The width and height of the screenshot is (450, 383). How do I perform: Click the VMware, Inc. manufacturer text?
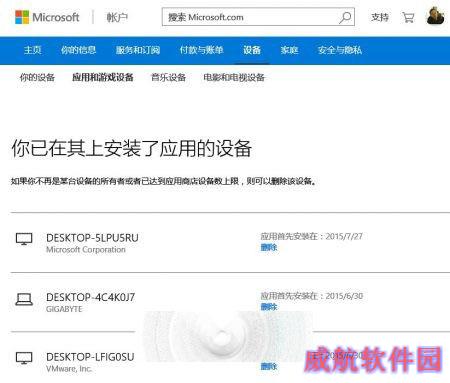69,369
